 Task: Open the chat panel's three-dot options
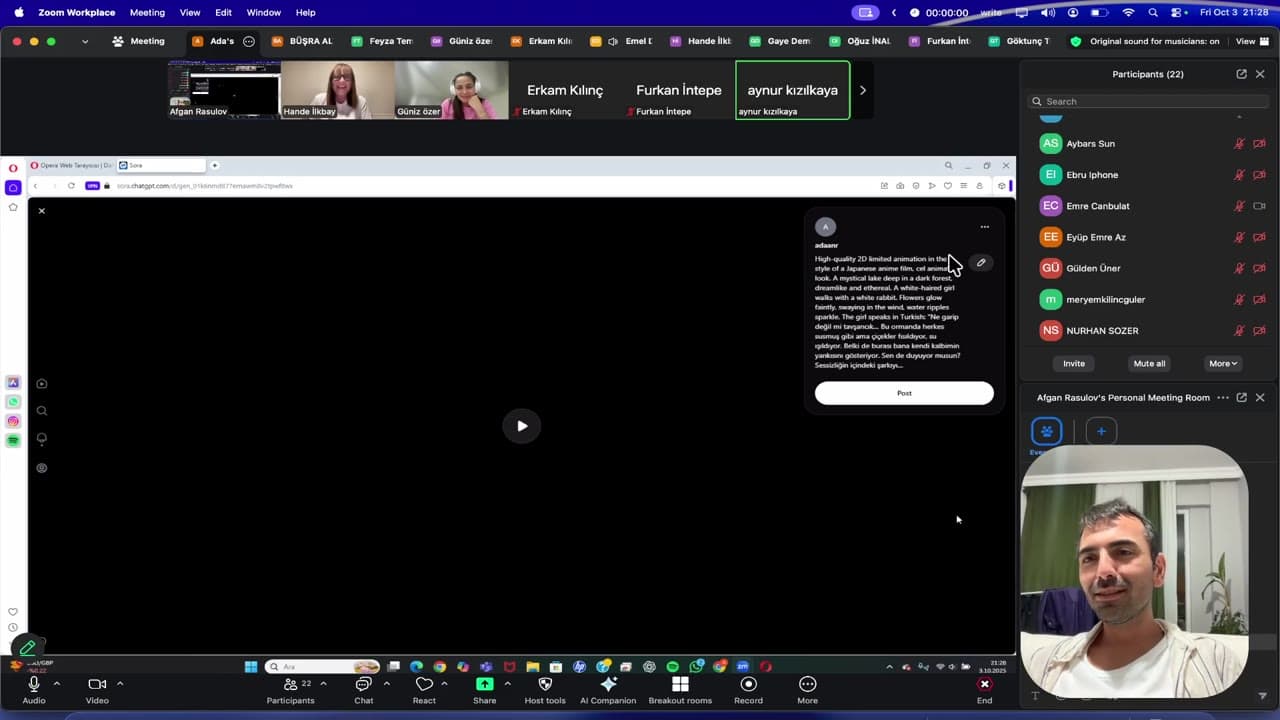(x=1222, y=397)
